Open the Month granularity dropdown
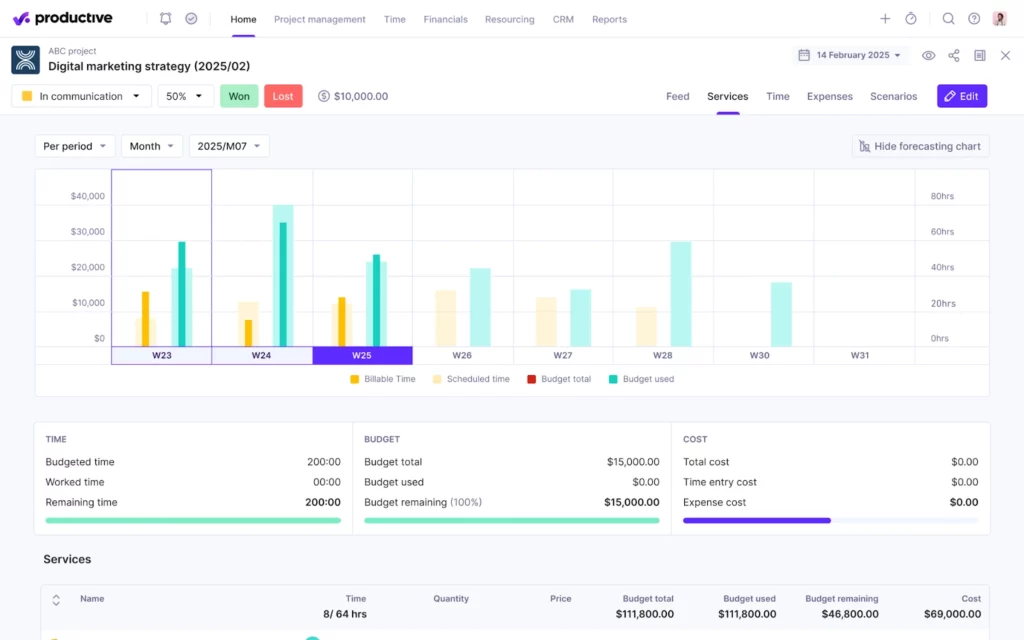1024x640 pixels. coord(152,146)
